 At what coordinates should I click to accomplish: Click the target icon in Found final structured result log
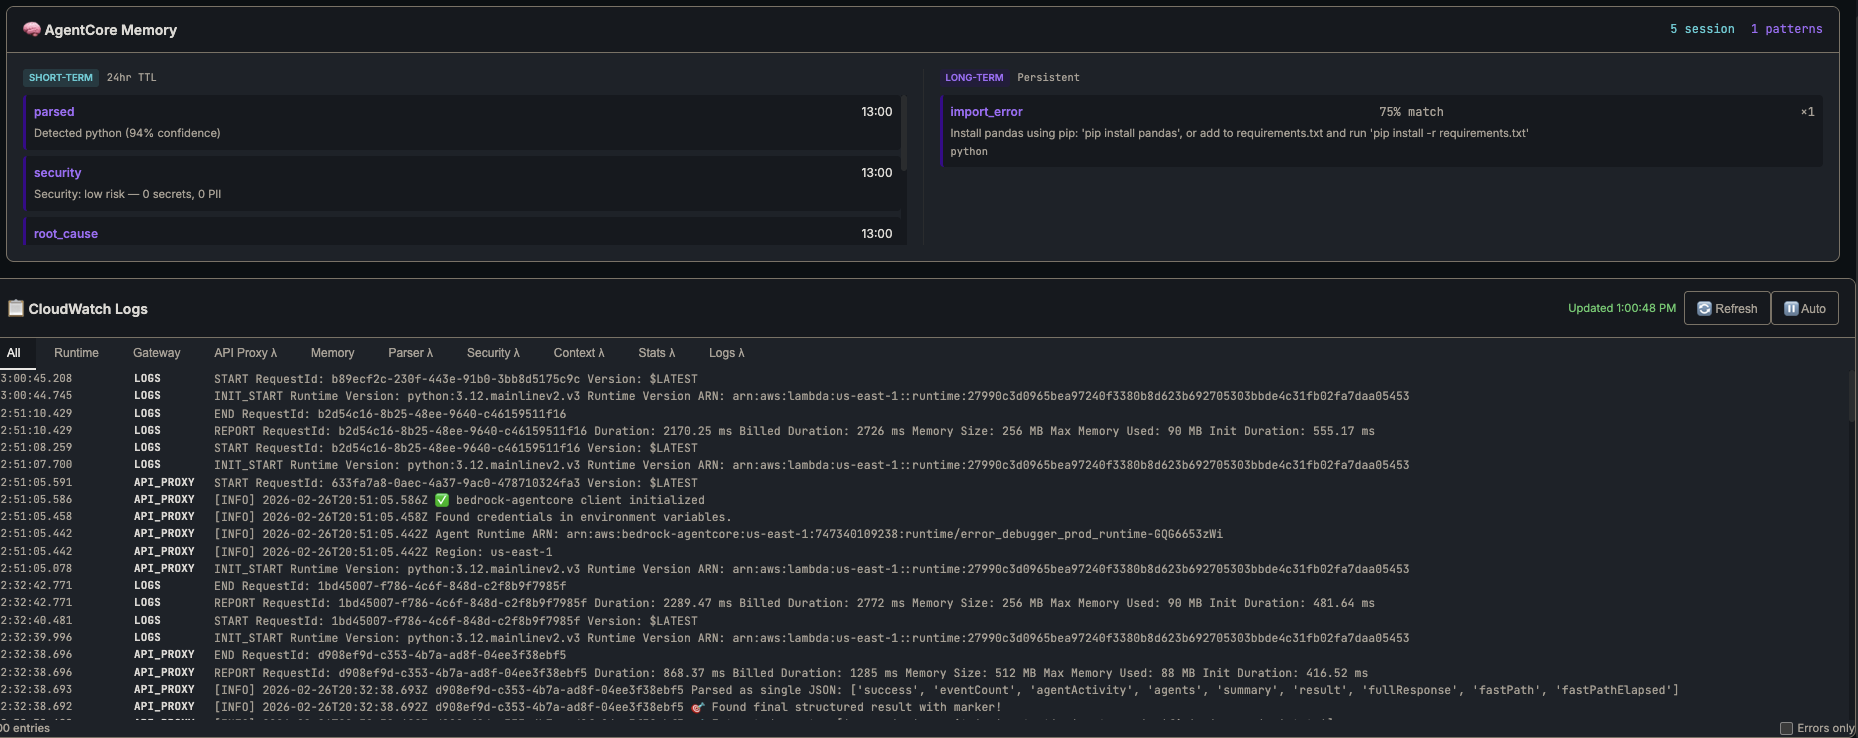click(x=698, y=707)
